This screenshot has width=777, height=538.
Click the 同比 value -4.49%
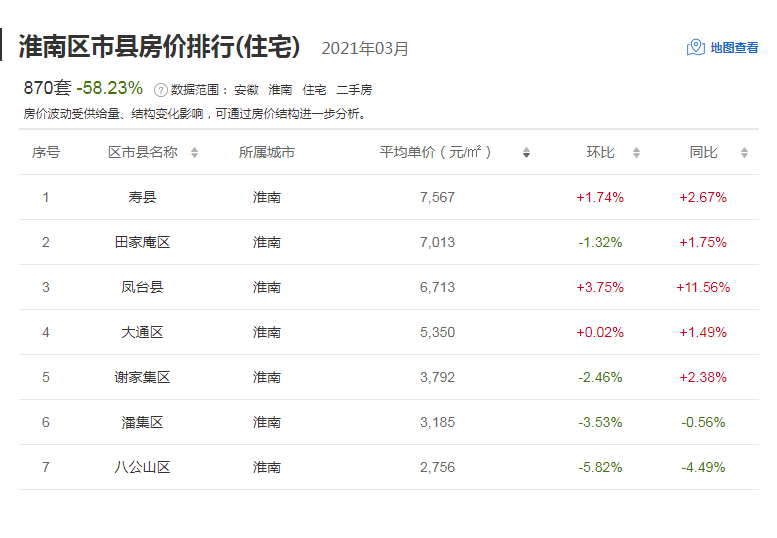pyautogui.click(x=703, y=467)
